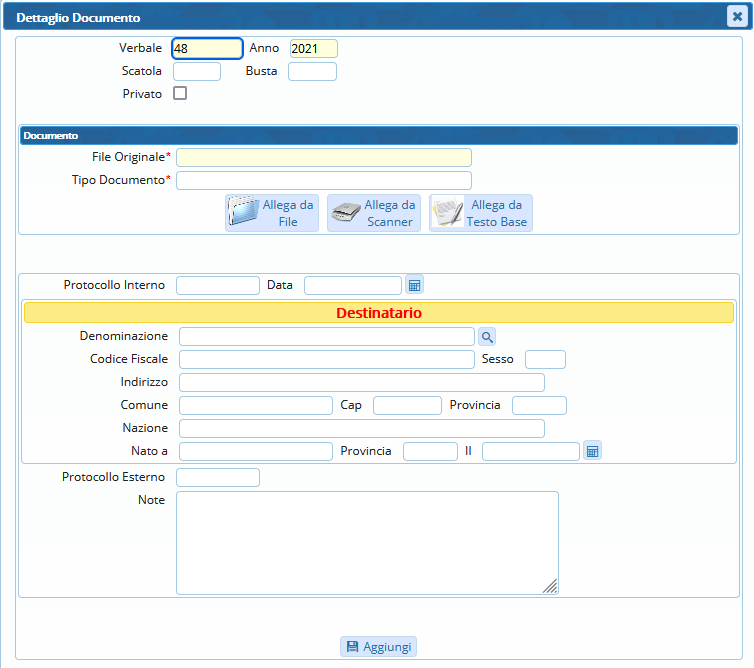754x668 pixels.
Task: Grab the Note textarea resize handle
Action: tap(551, 587)
